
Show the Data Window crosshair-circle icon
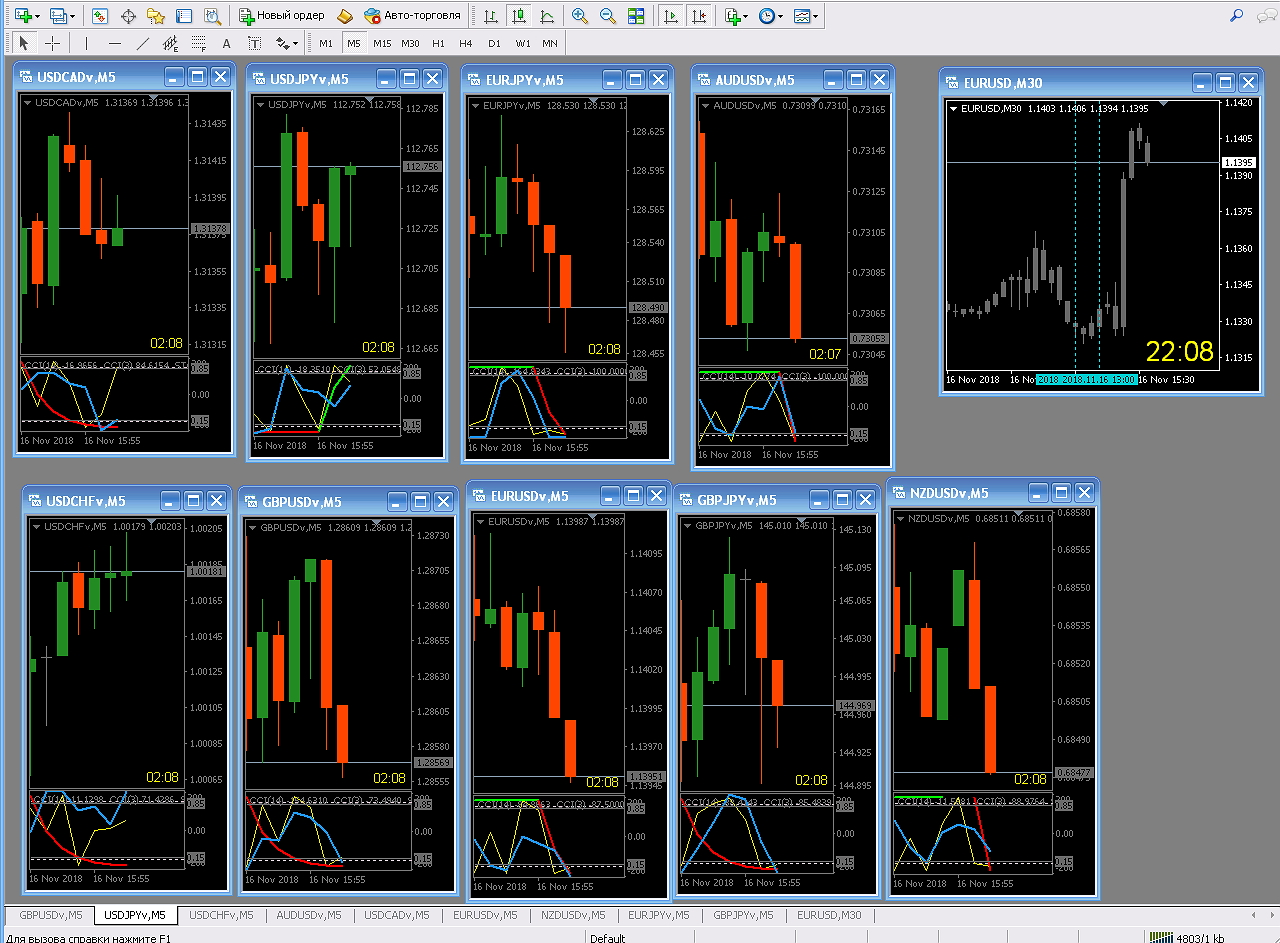click(x=128, y=16)
